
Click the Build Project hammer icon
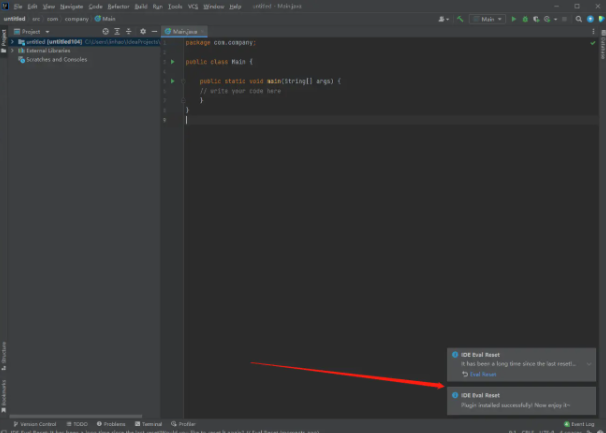tap(460, 19)
